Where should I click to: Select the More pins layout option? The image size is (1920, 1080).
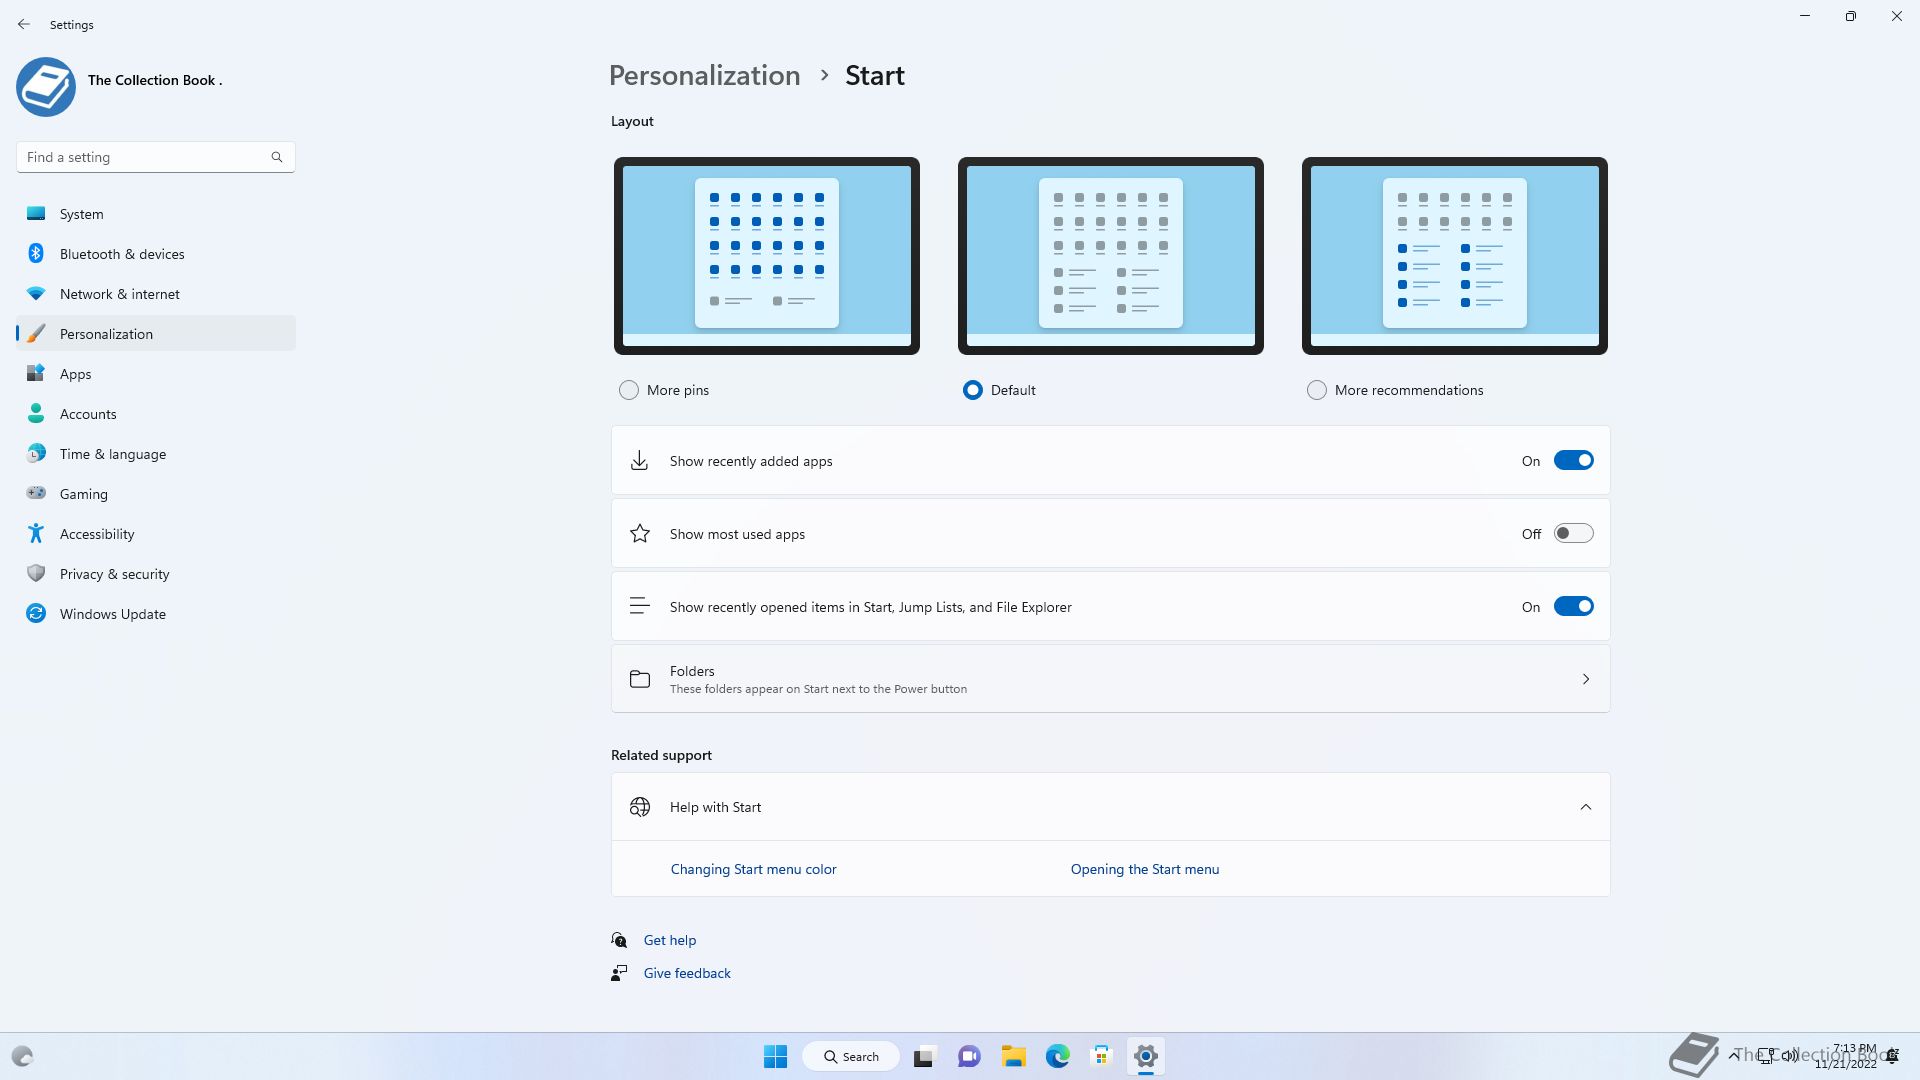629,390
